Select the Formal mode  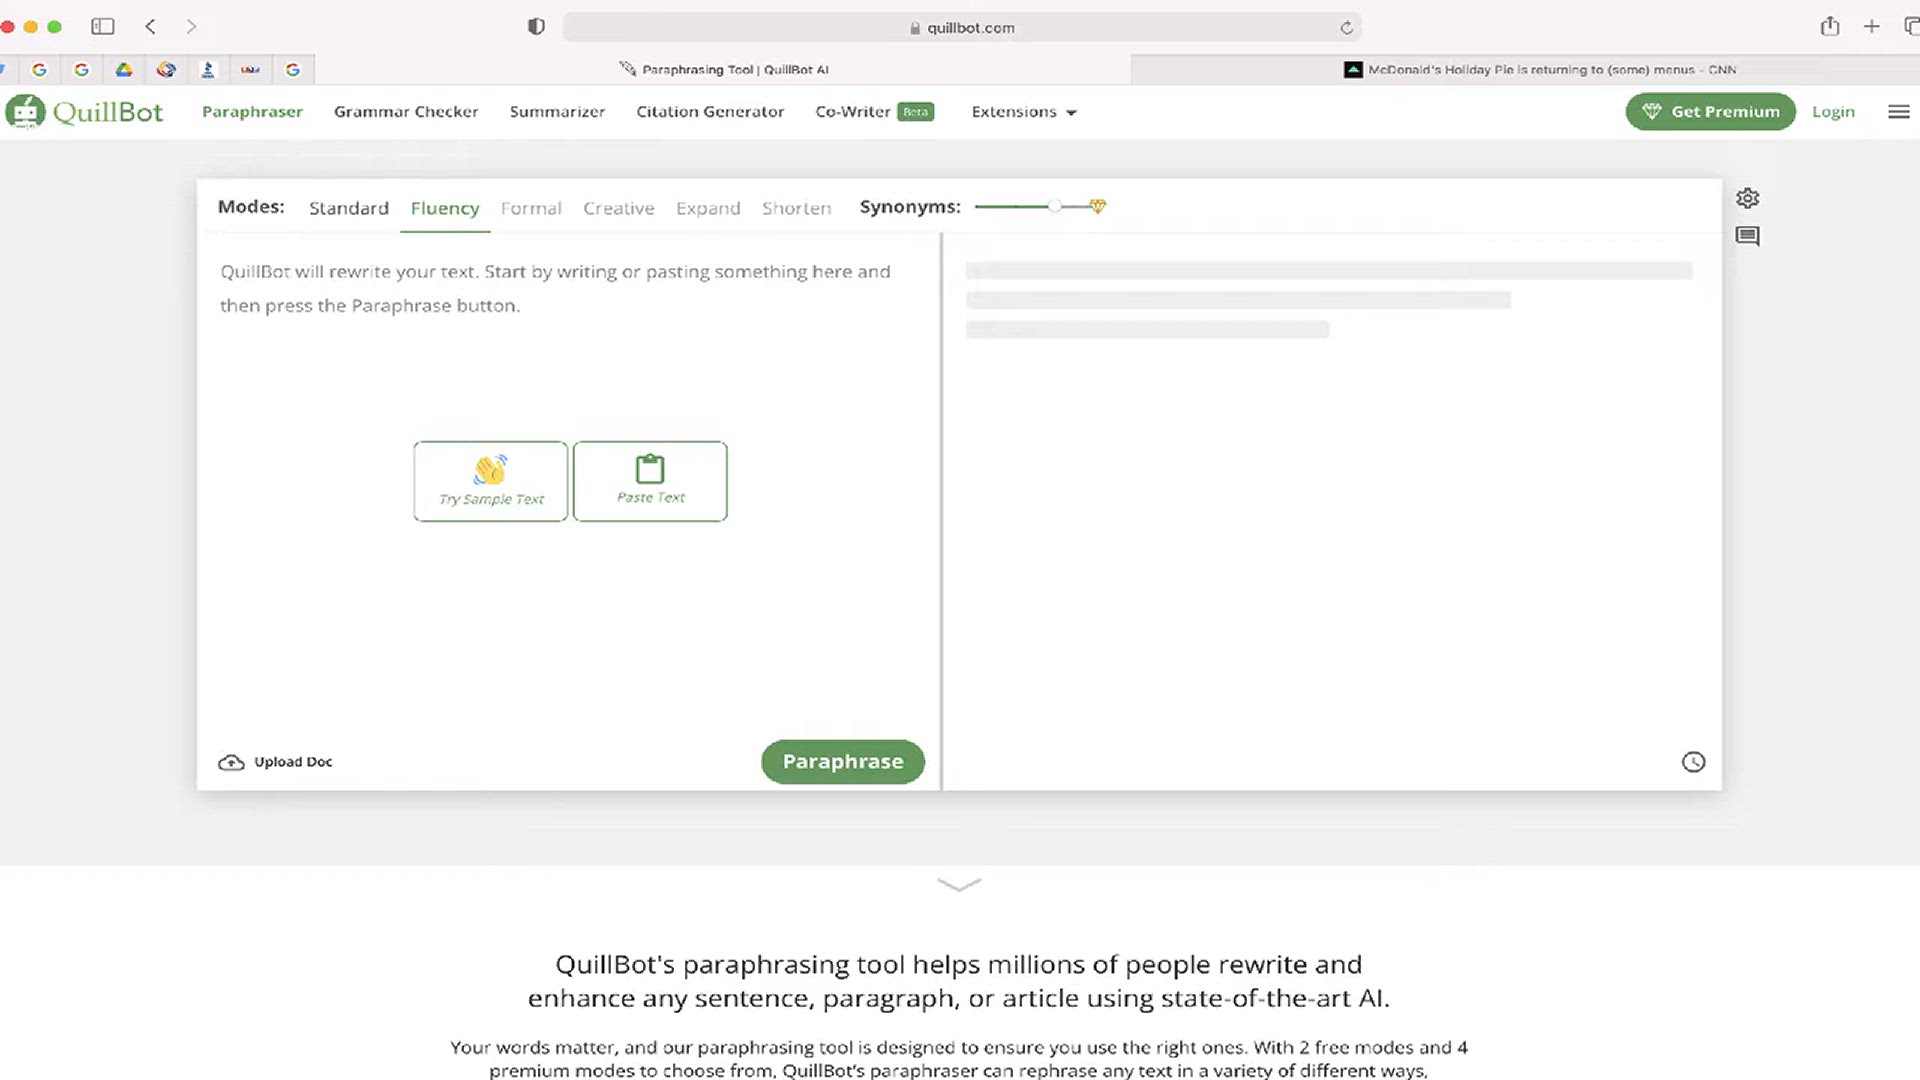coord(531,208)
